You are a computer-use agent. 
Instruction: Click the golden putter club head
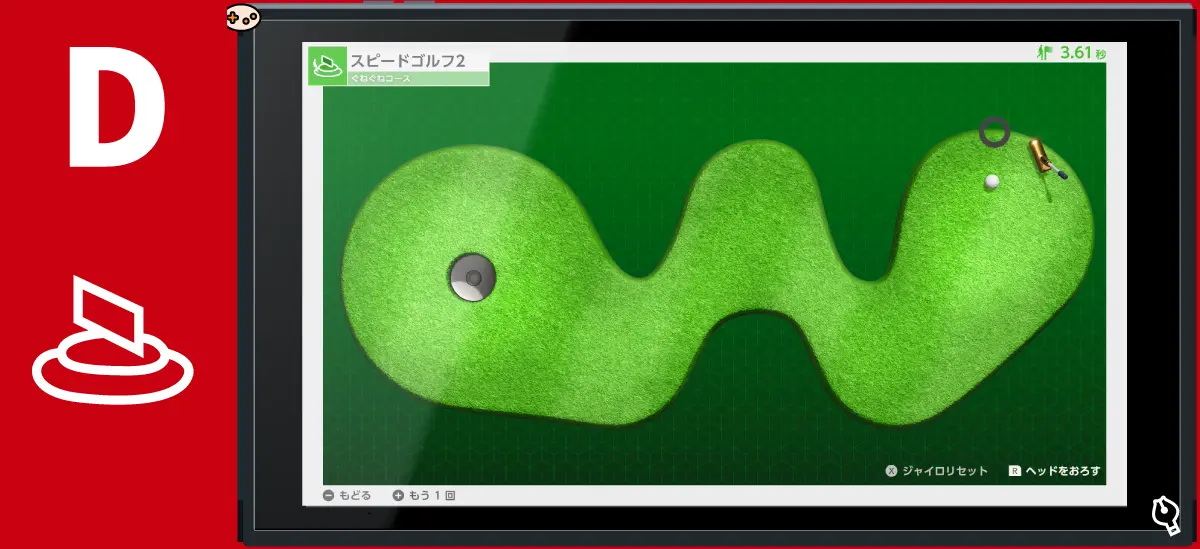tap(1041, 155)
